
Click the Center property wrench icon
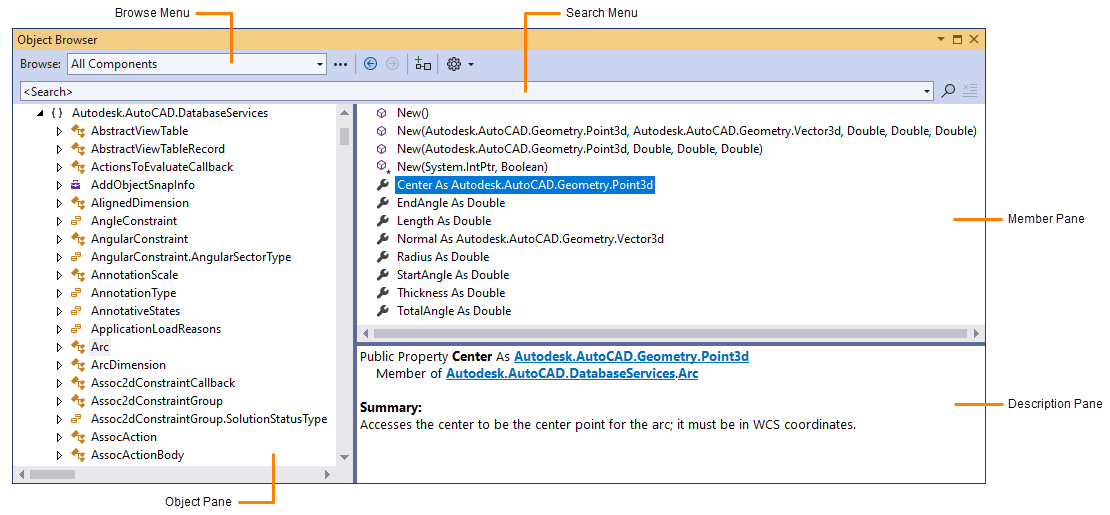382,185
